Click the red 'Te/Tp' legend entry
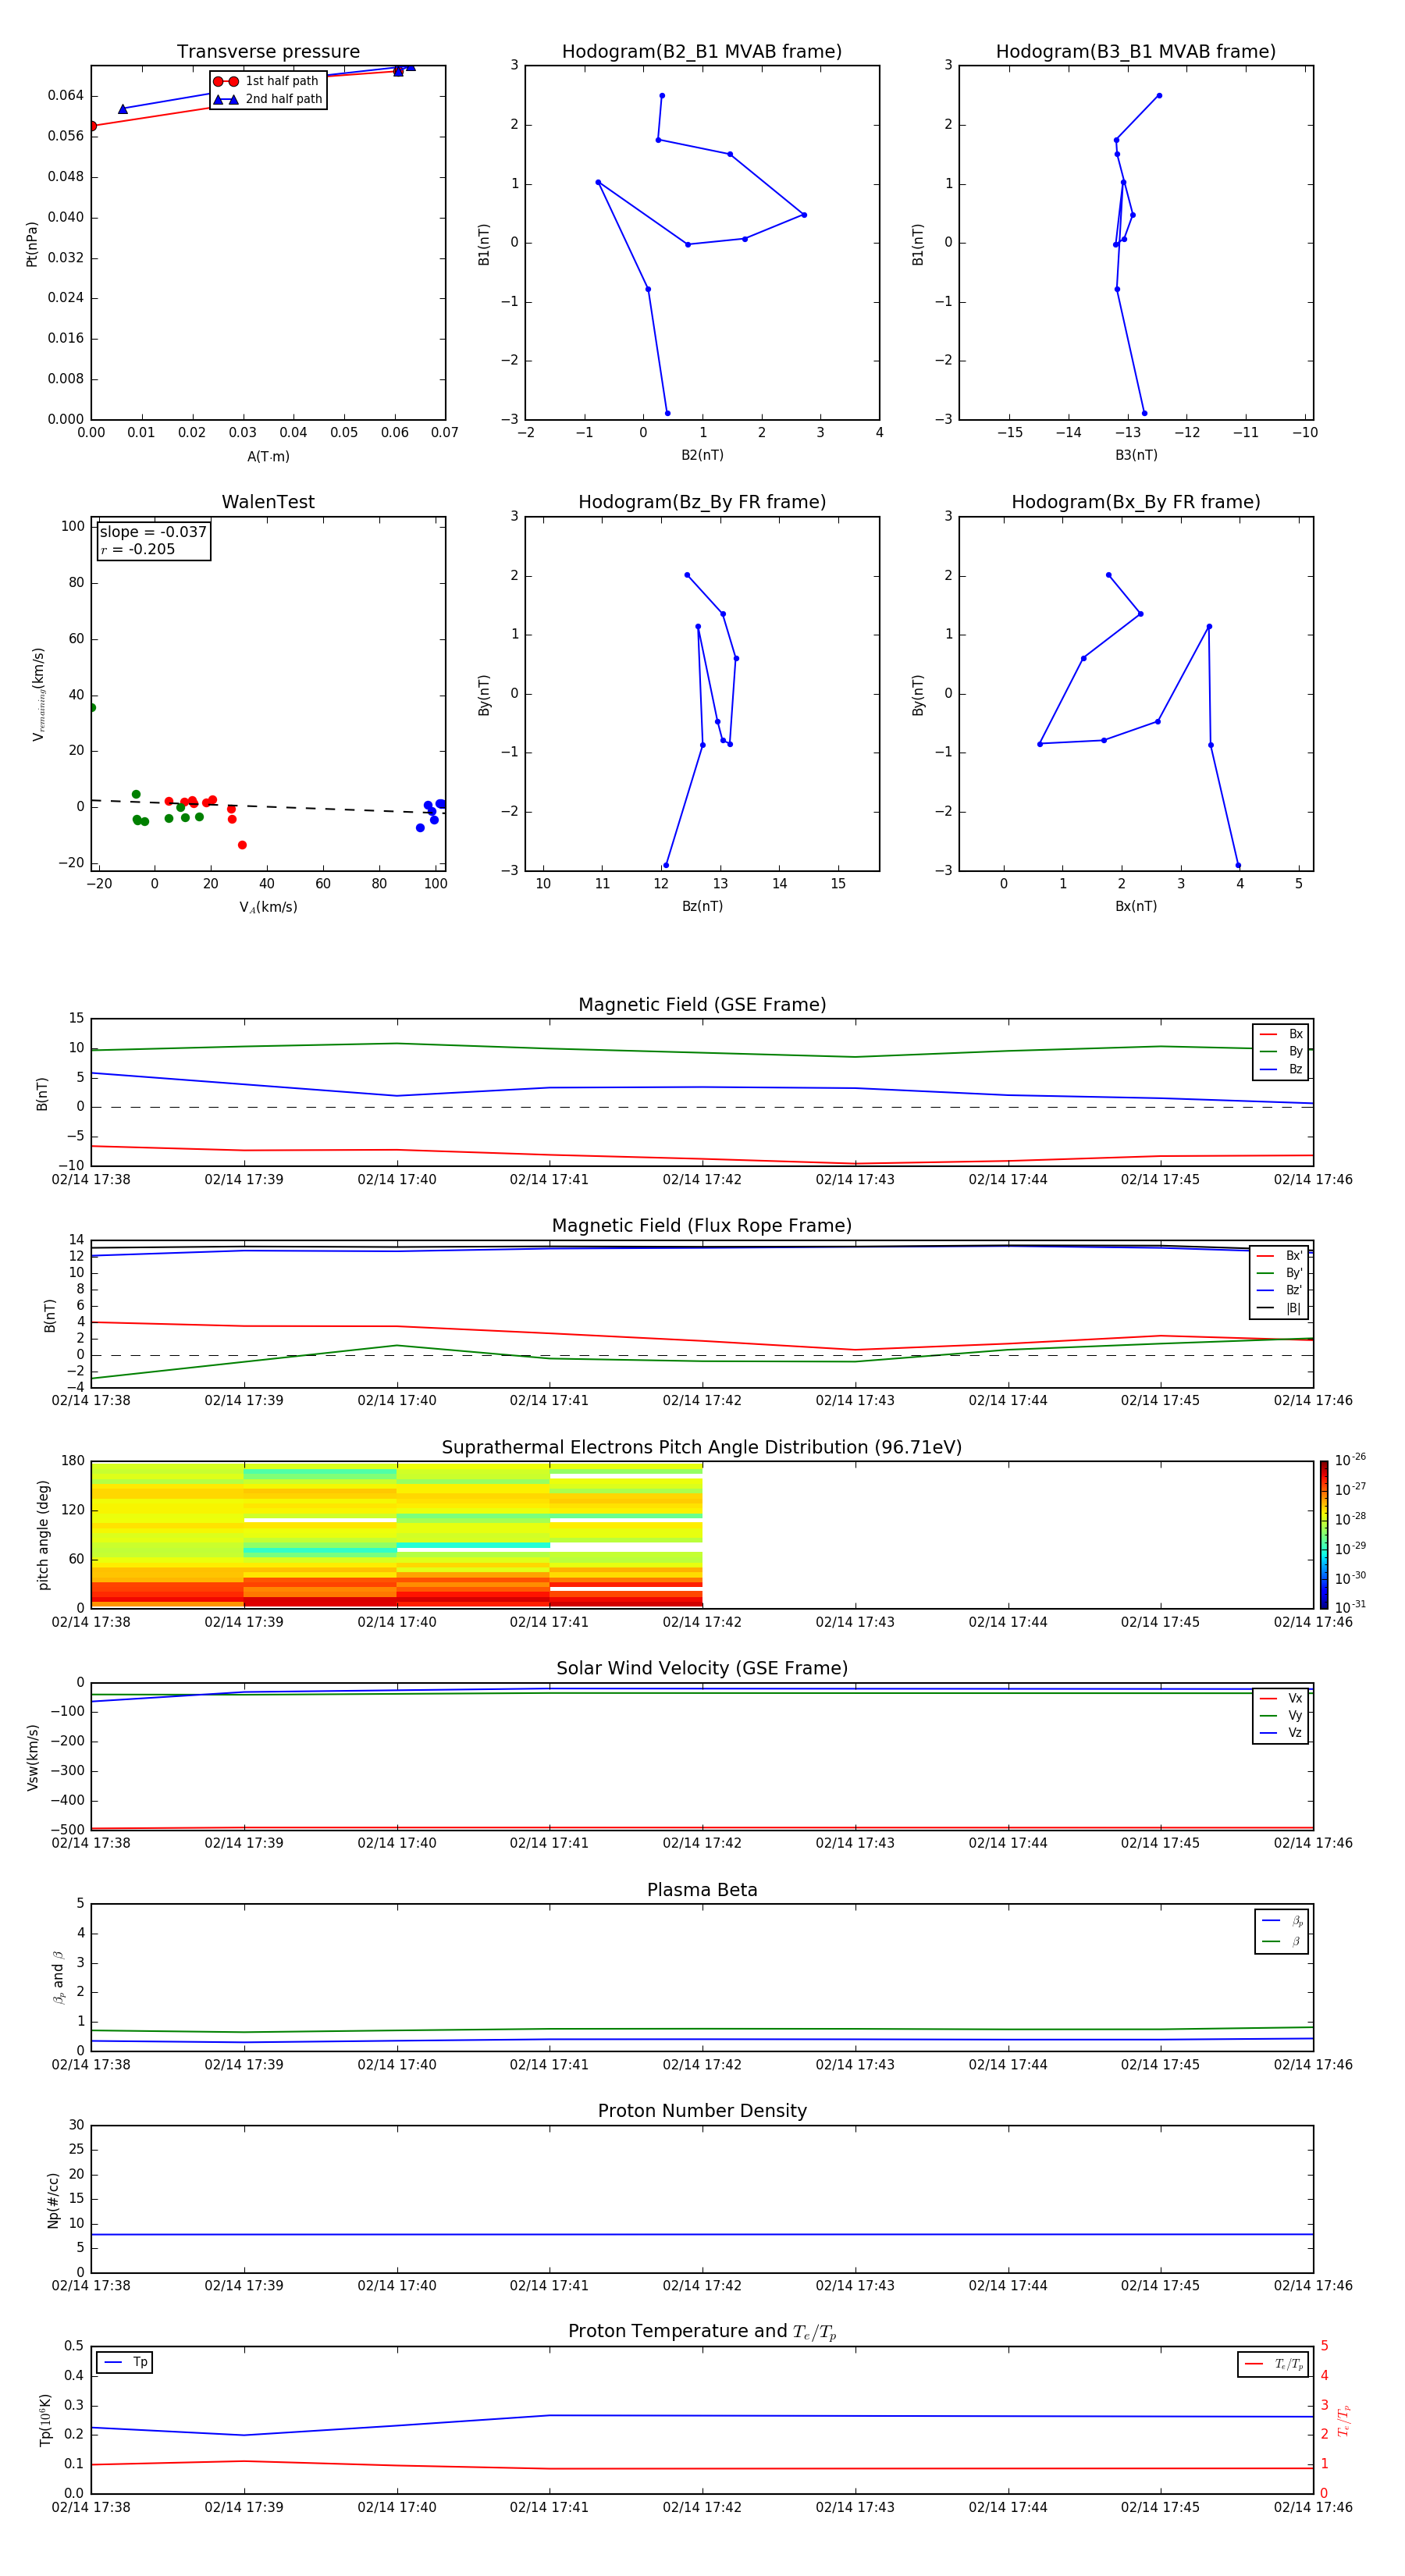 pos(1274,2364)
